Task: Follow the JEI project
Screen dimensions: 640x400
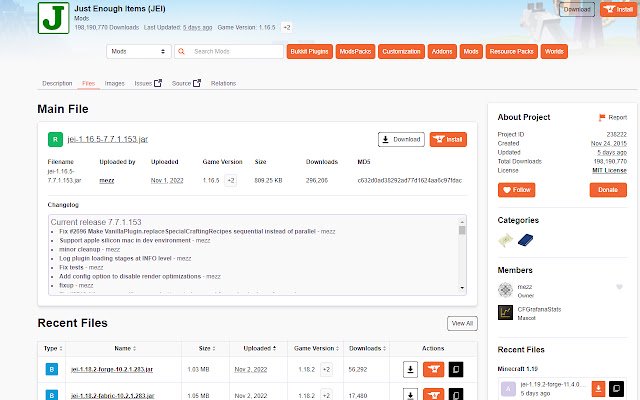Action: coord(516,190)
